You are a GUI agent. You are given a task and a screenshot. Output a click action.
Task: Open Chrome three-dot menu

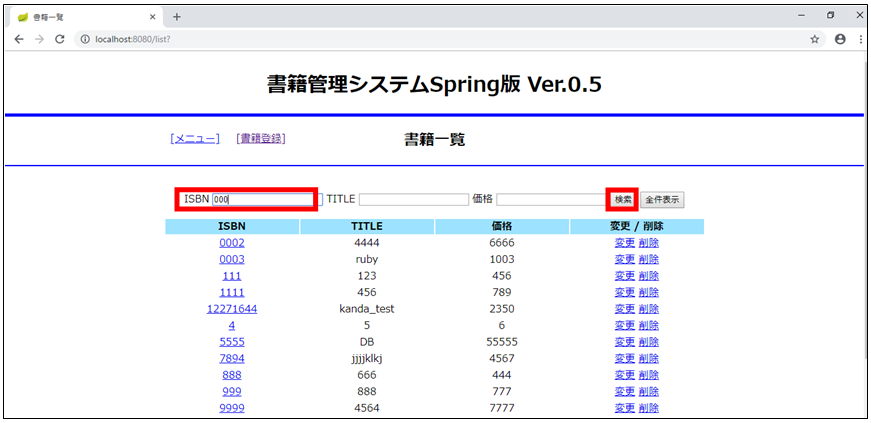point(858,39)
